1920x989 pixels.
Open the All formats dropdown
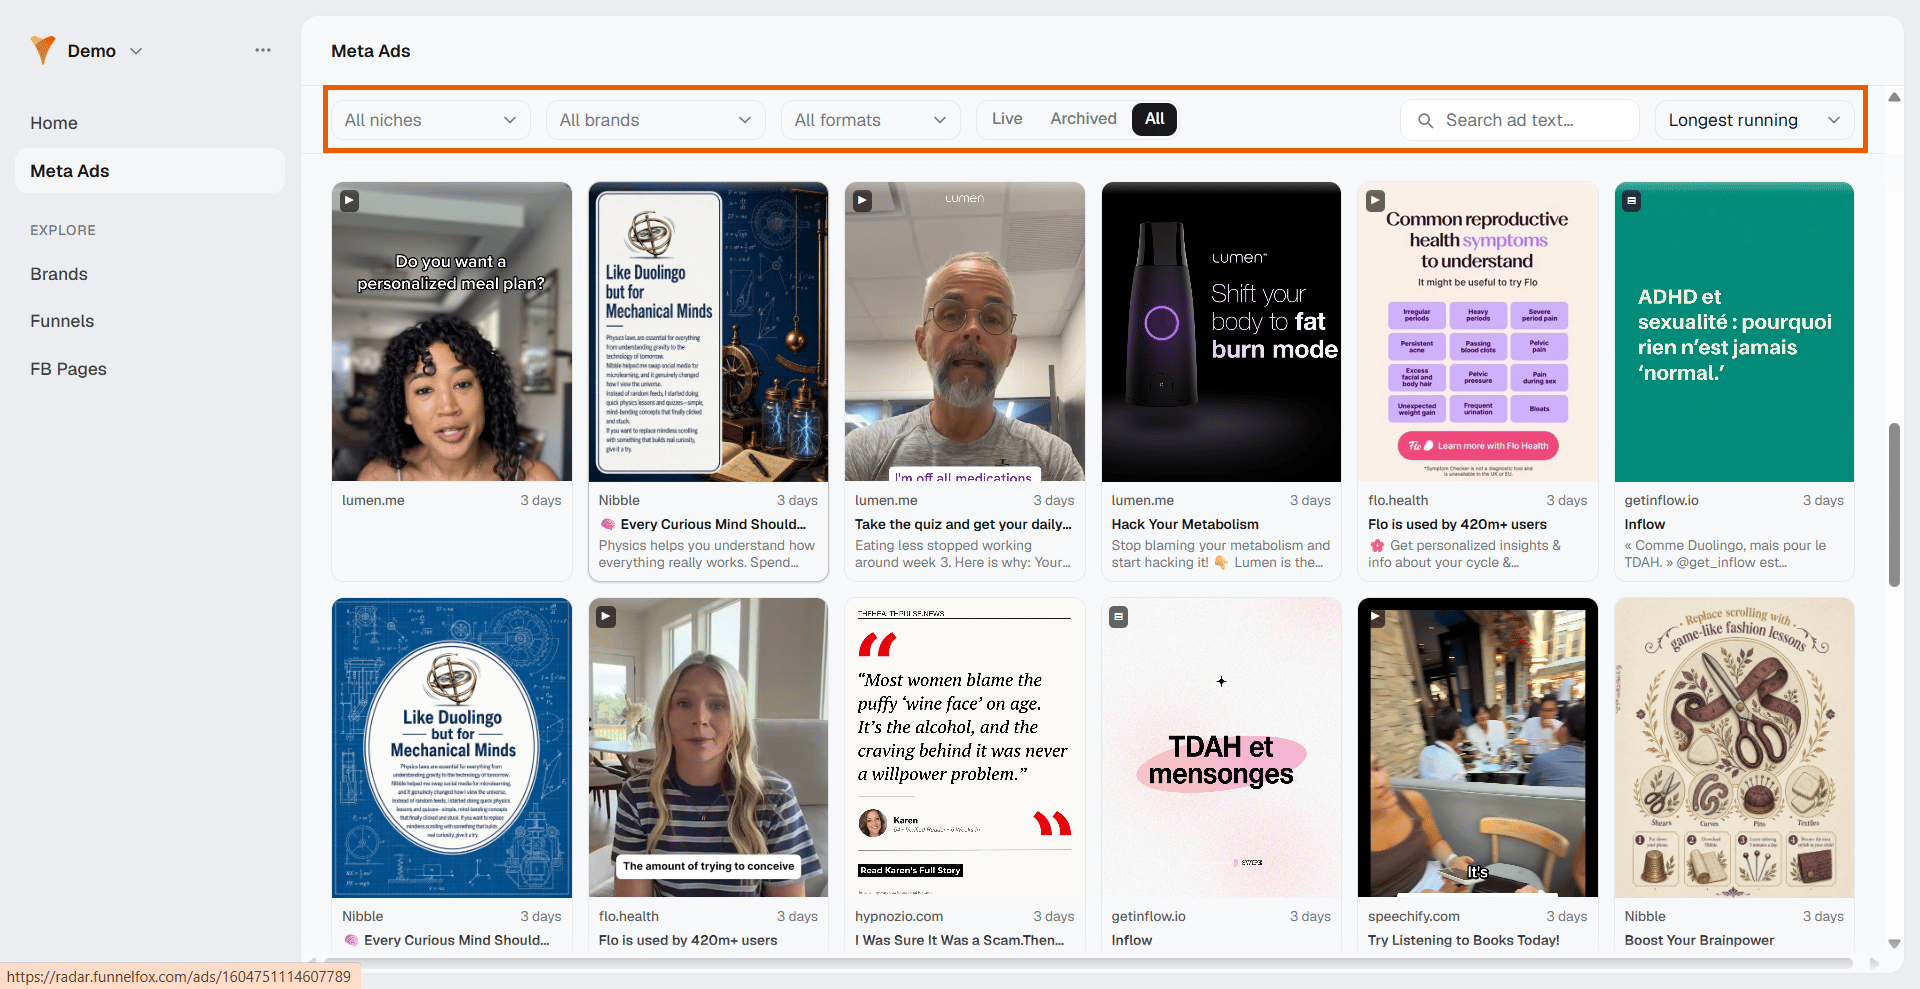[x=870, y=120]
